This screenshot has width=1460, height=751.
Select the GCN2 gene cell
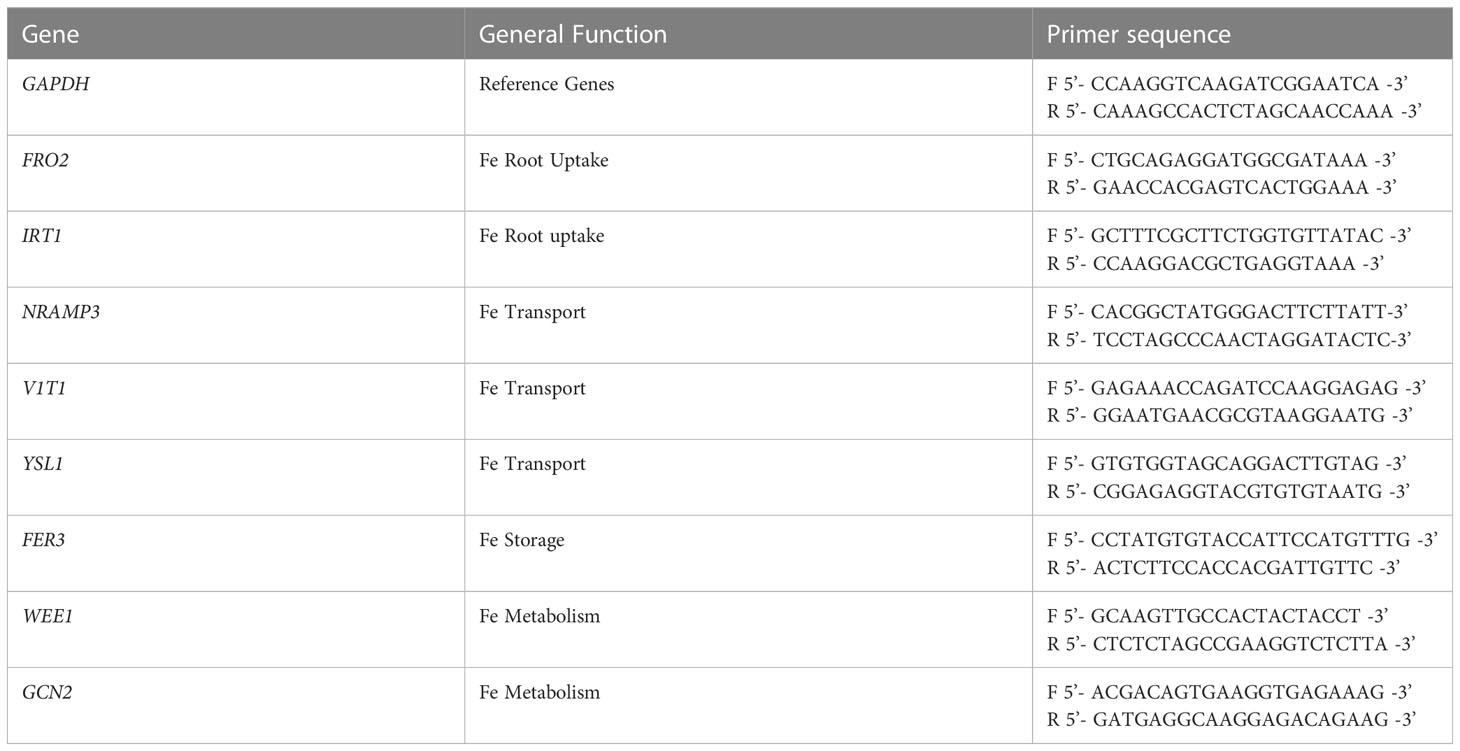[46, 692]
